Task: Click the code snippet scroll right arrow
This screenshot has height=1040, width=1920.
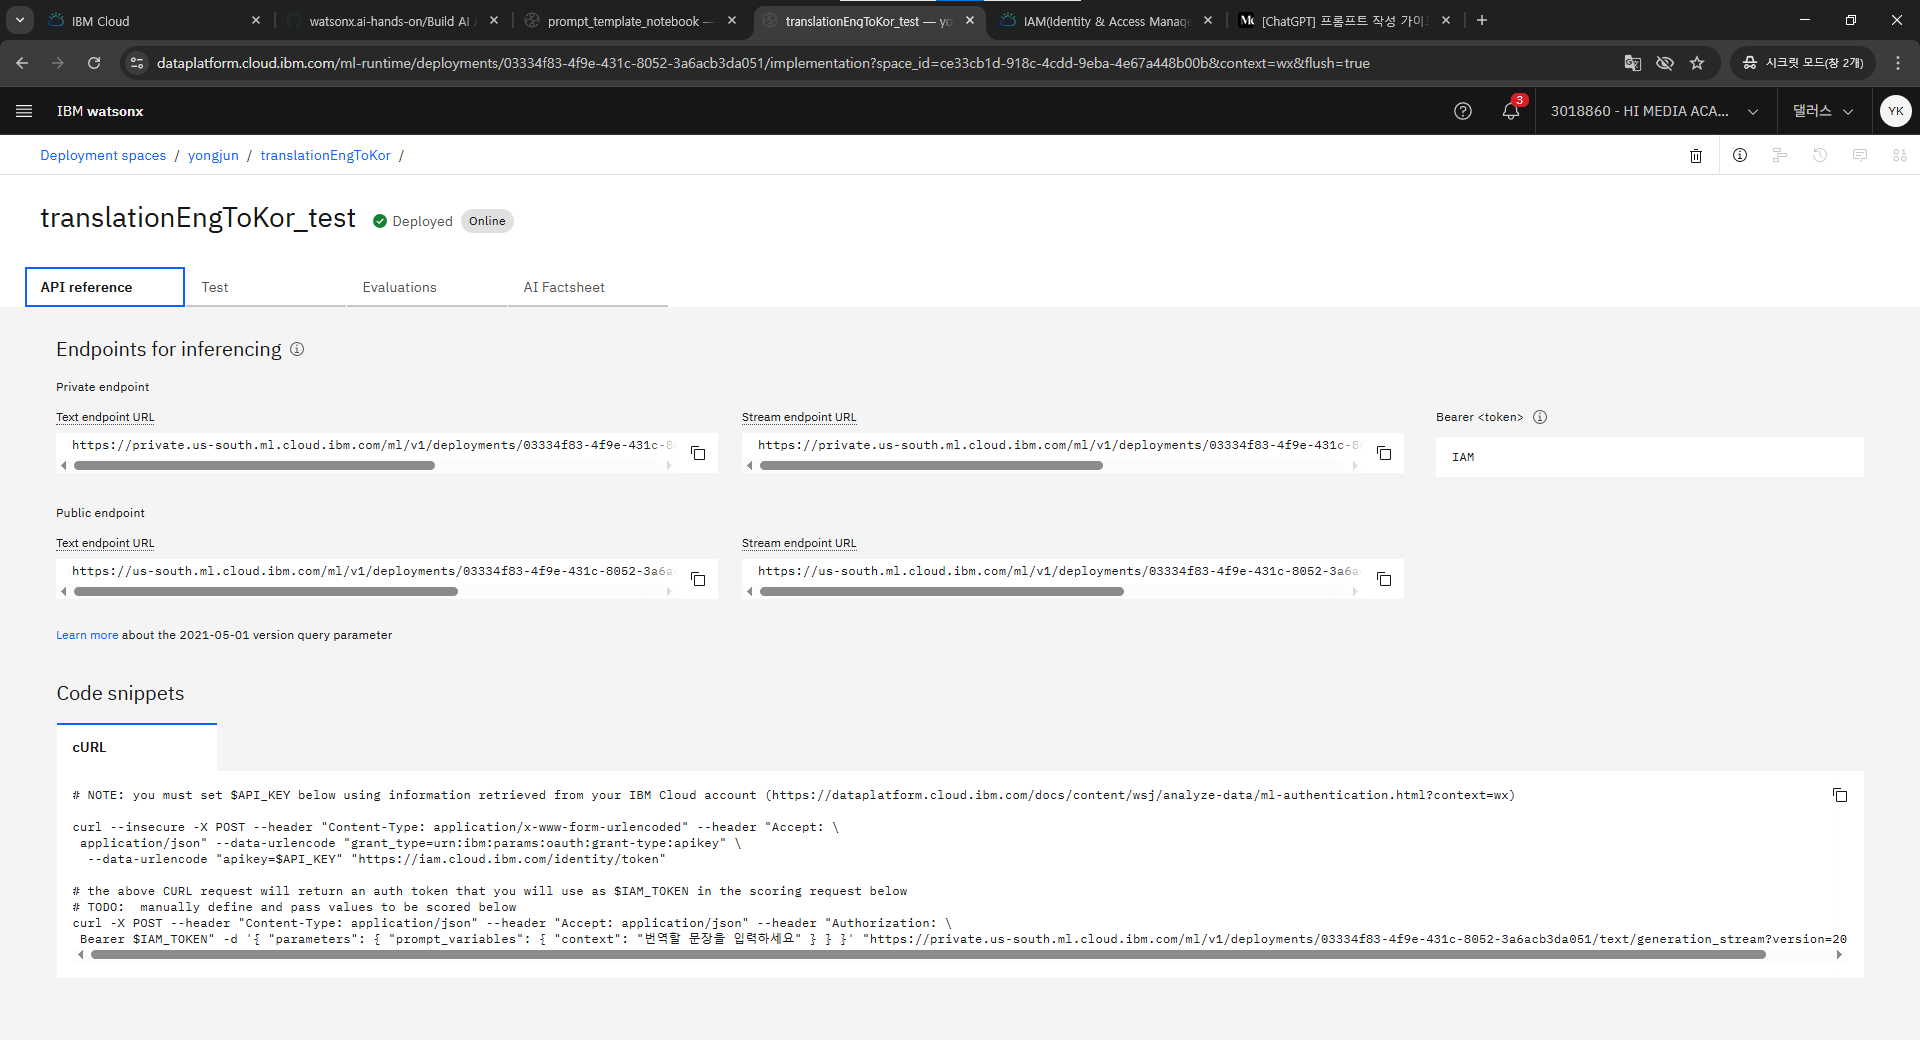Action: pyautogui.click(x=1839, y=955)
